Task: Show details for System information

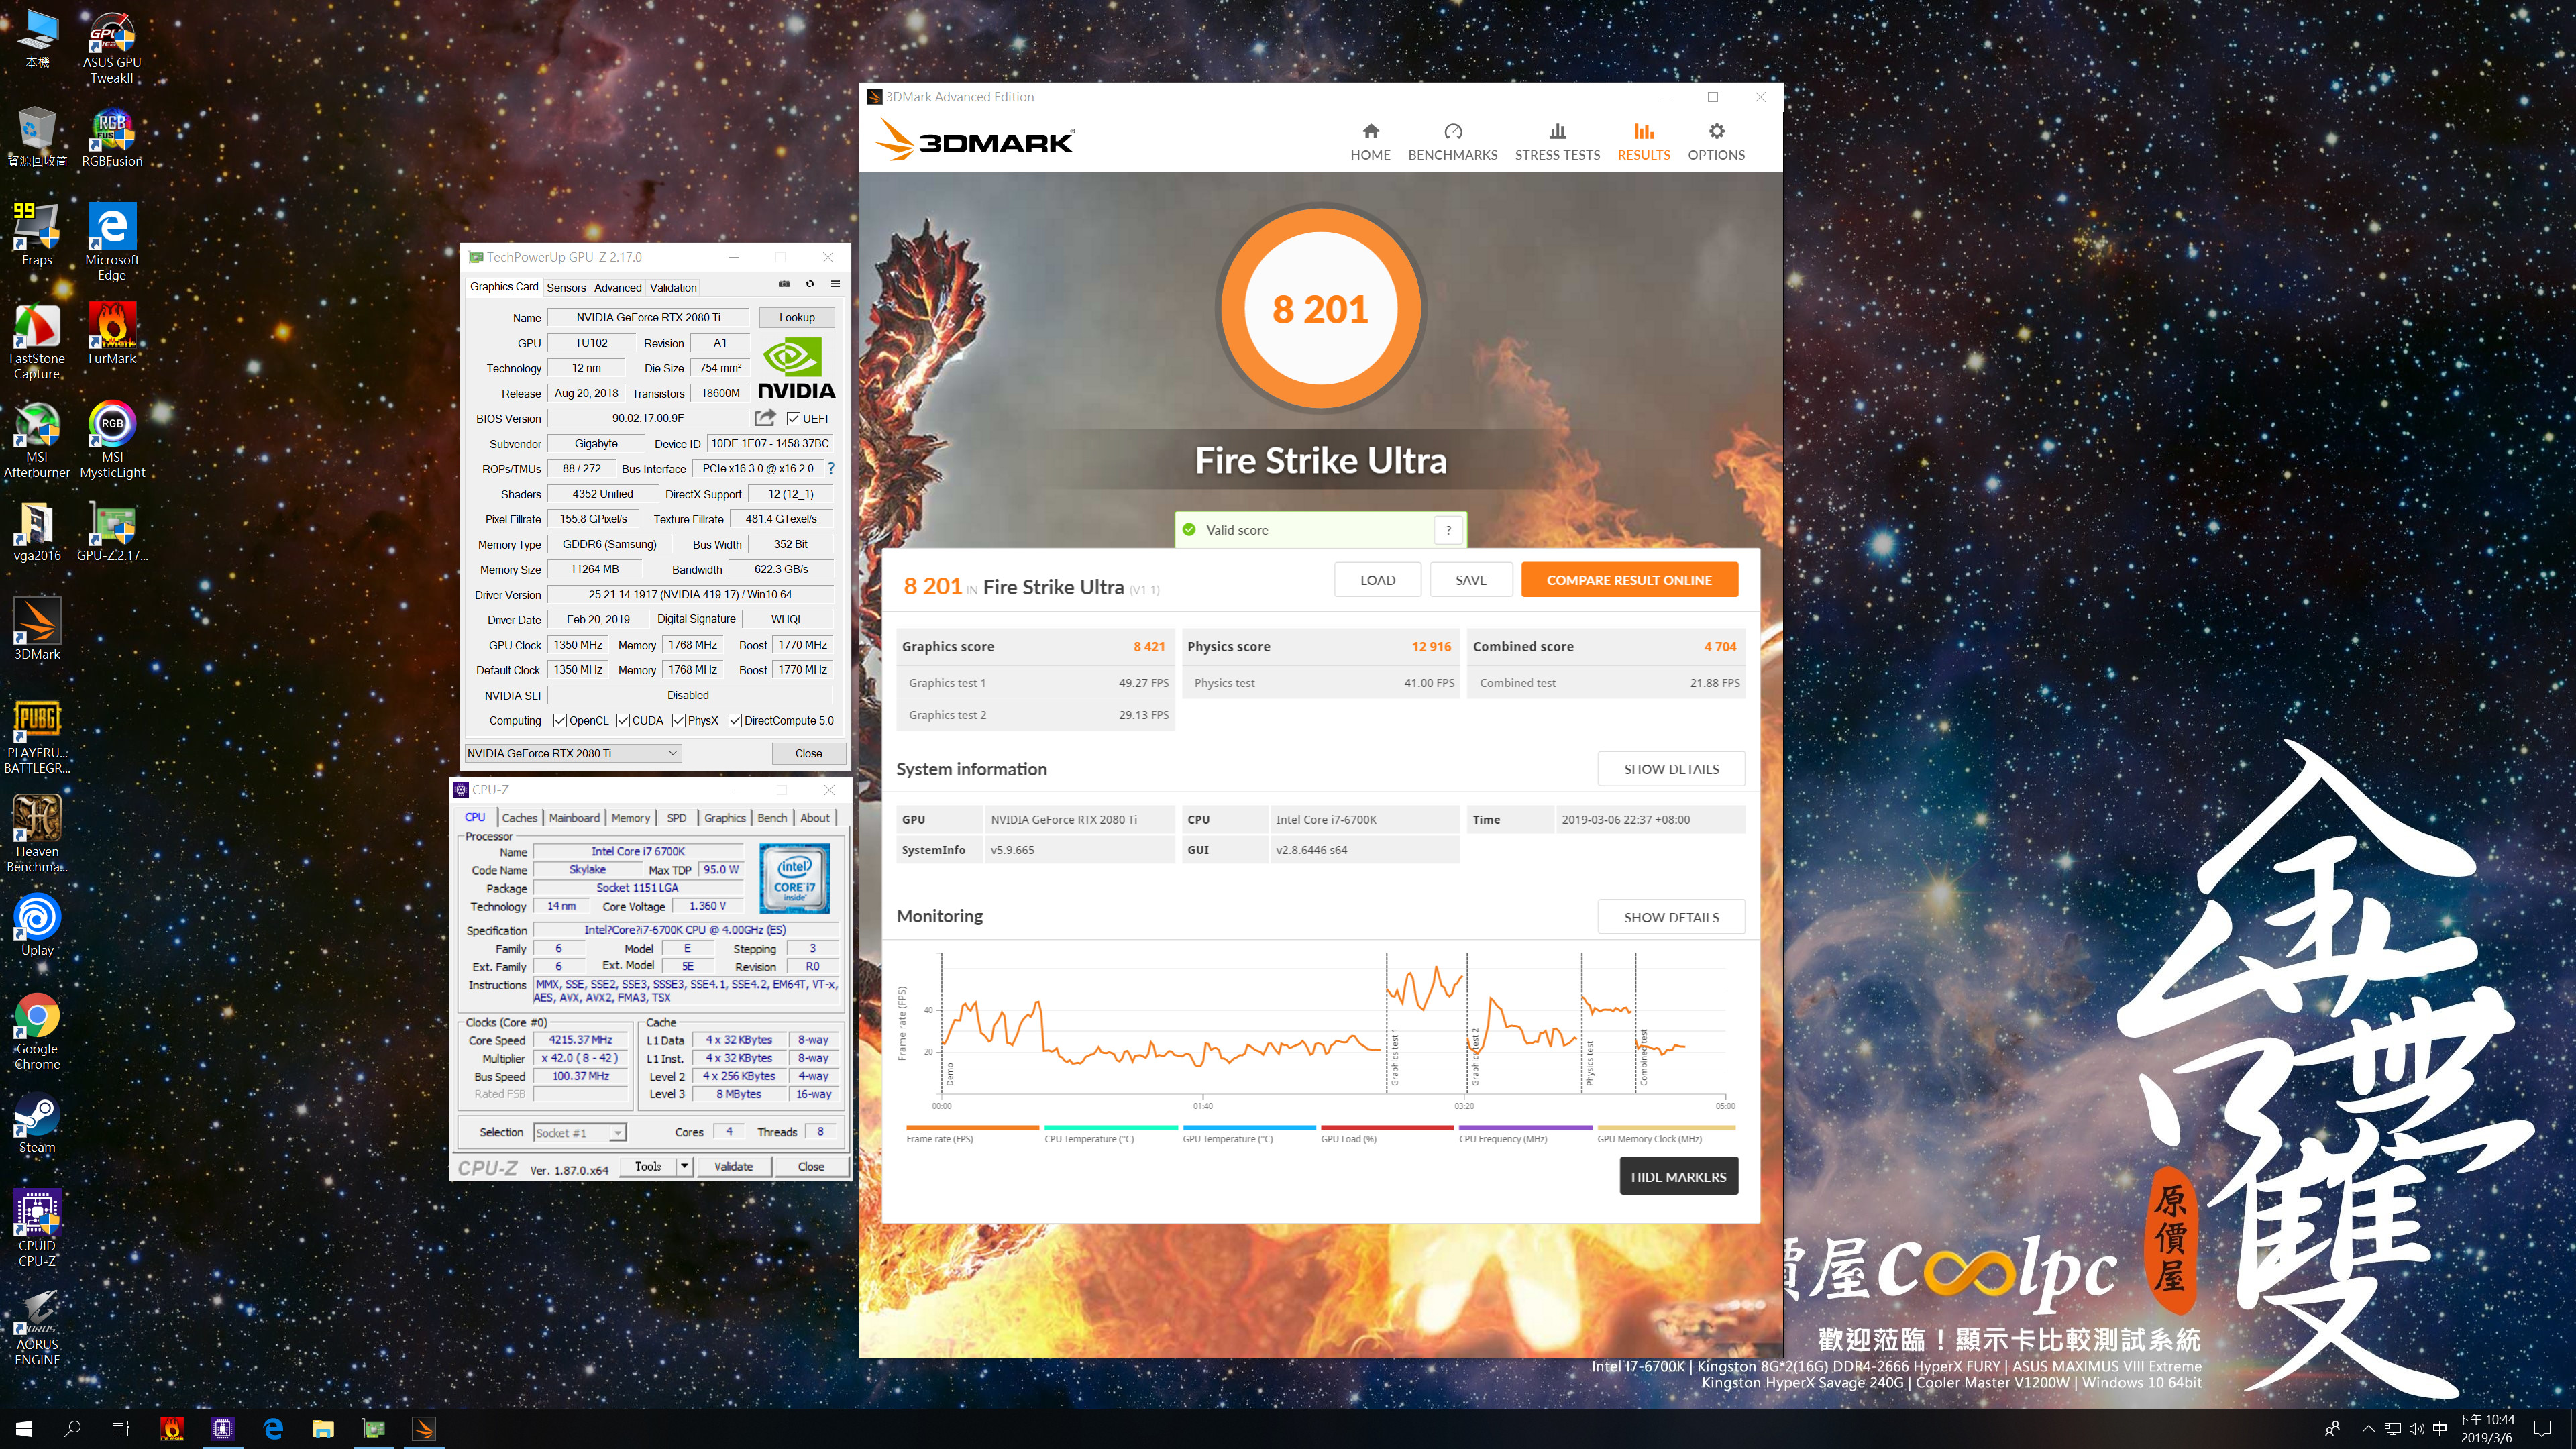Action: 1671,769
